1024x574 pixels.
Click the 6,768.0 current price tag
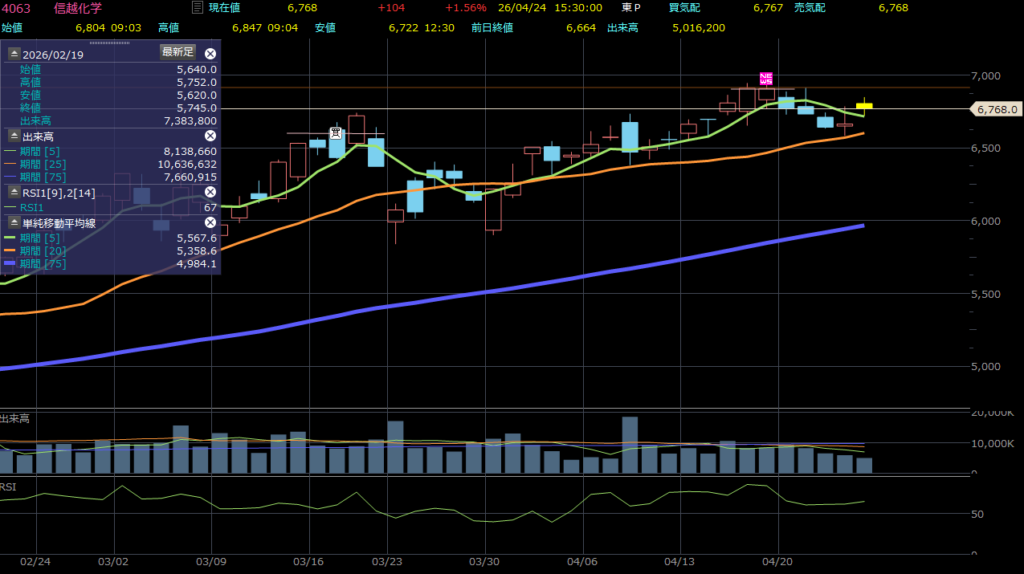(x=997, y=109)
